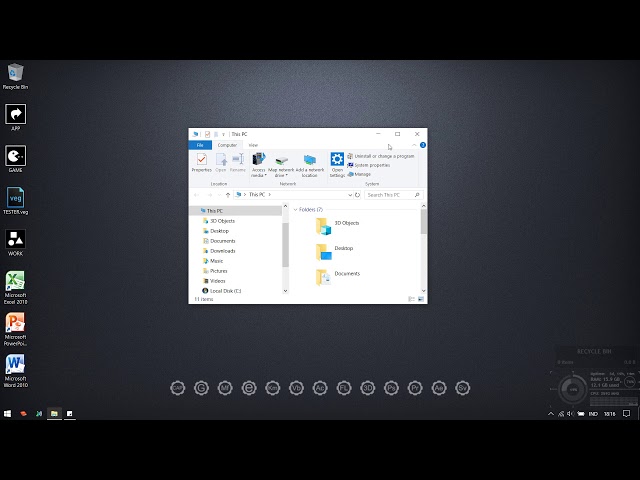Viewport: 640px width, 480px height.
Task: Click content pane scrollbar thumb
Action: [423, 222]
